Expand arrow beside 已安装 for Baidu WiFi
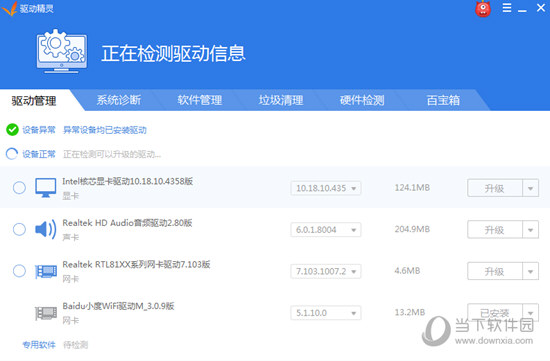Image resolution: width=550 pixels, height=361 pixels. tap(530, 313)
